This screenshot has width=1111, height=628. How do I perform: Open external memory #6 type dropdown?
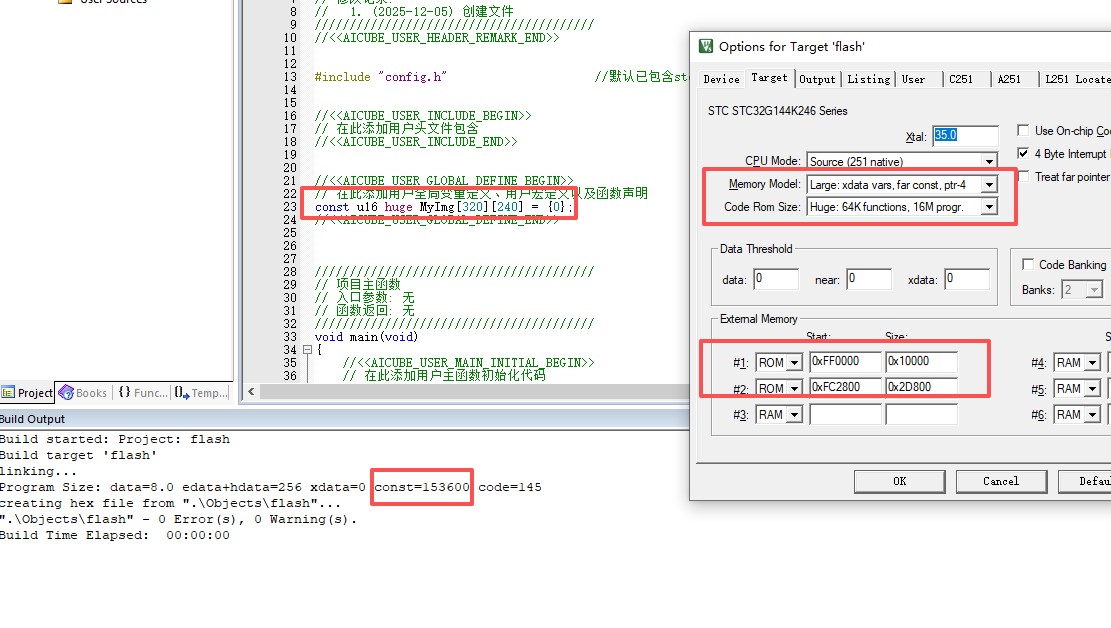1092,415
